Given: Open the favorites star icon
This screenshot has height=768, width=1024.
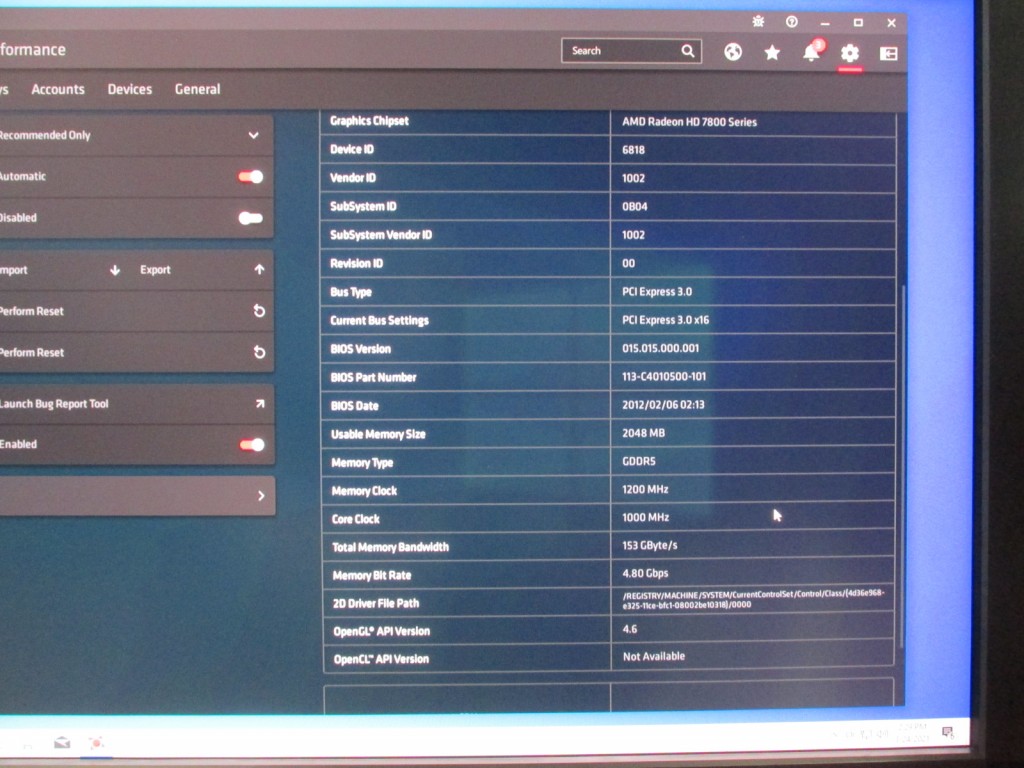Looking at the screenshot, I should pyautogui.click(x=772, y=52).
